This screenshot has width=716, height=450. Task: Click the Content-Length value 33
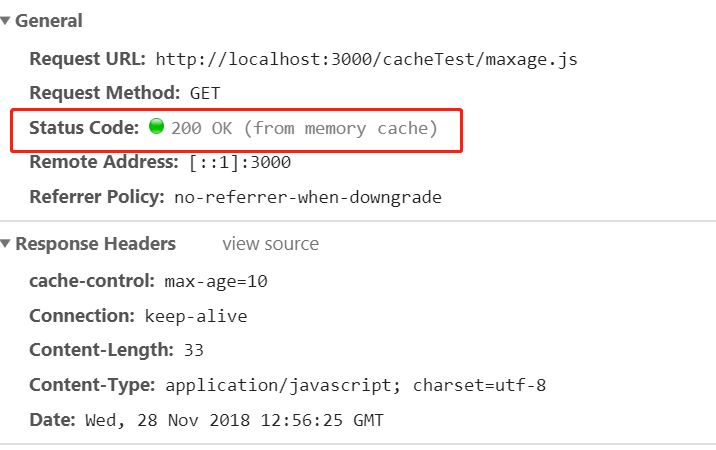(x=194, y=350)
